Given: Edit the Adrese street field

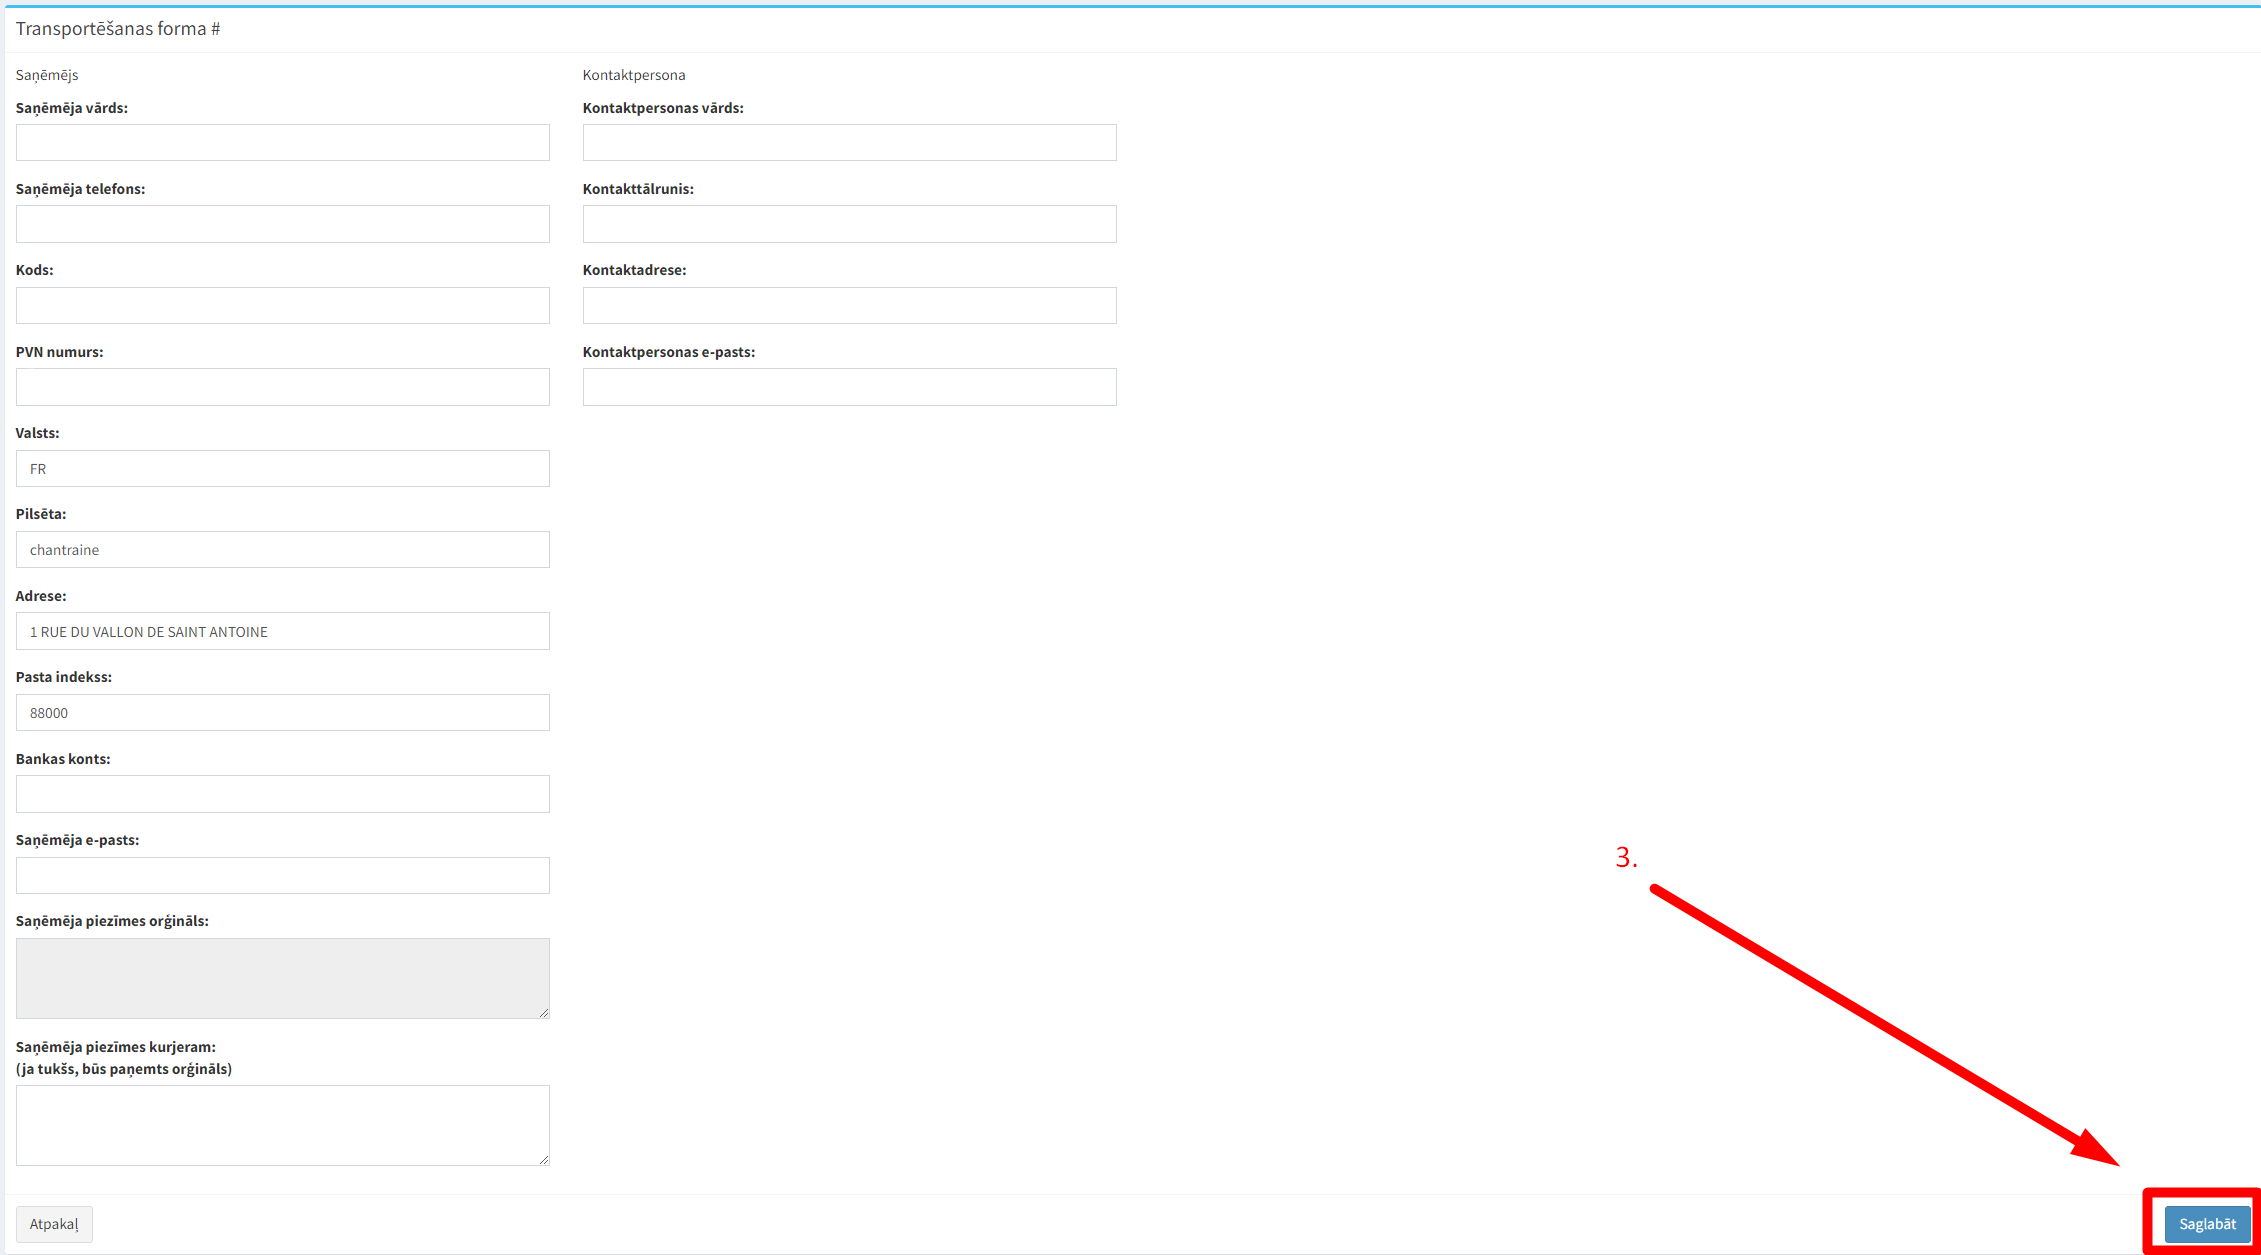Looking at the screenshot, I should click(x=282, y=631).
